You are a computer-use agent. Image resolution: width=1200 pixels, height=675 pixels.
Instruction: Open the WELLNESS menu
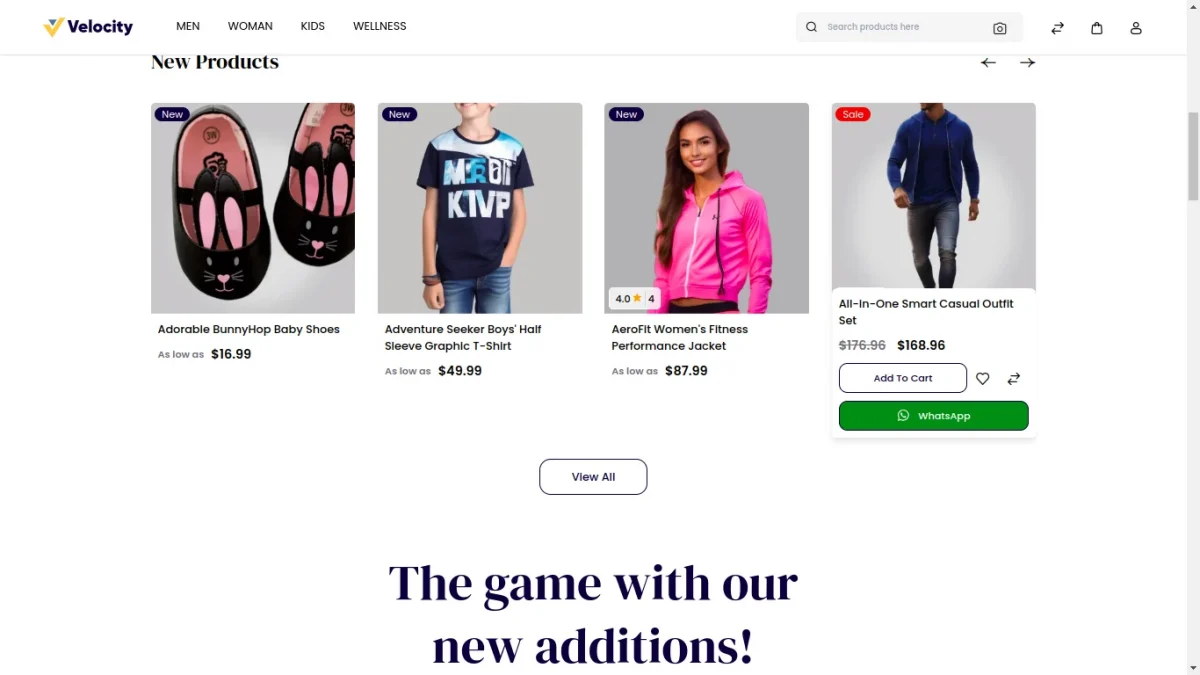pos(380,26)
